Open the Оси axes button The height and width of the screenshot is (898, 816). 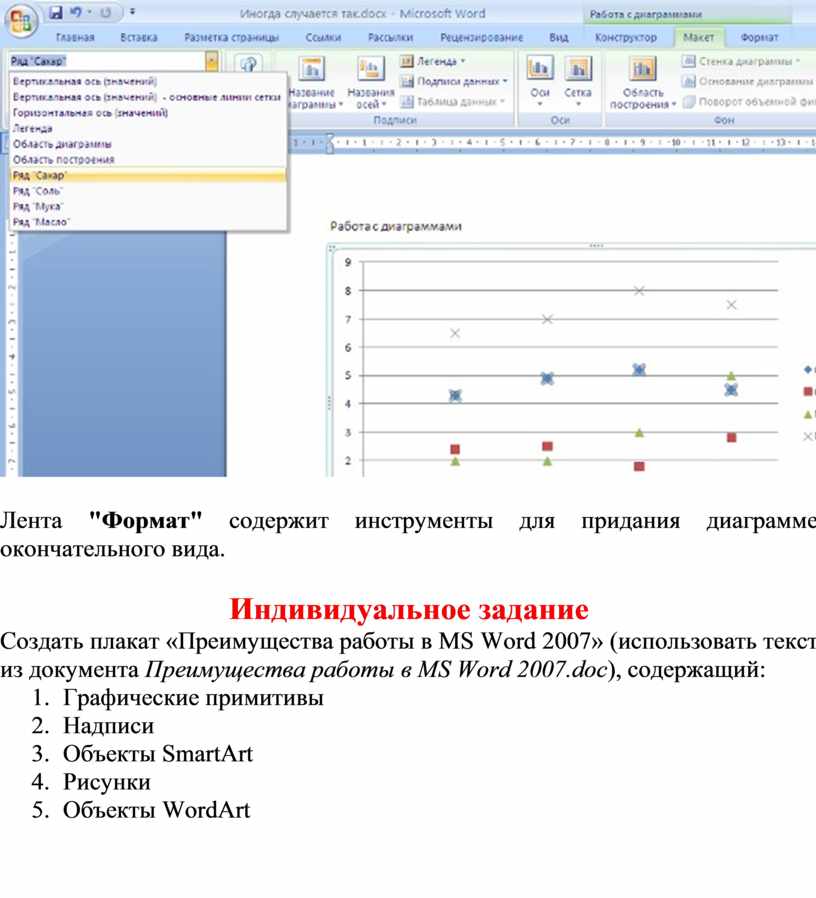(539, 82)
